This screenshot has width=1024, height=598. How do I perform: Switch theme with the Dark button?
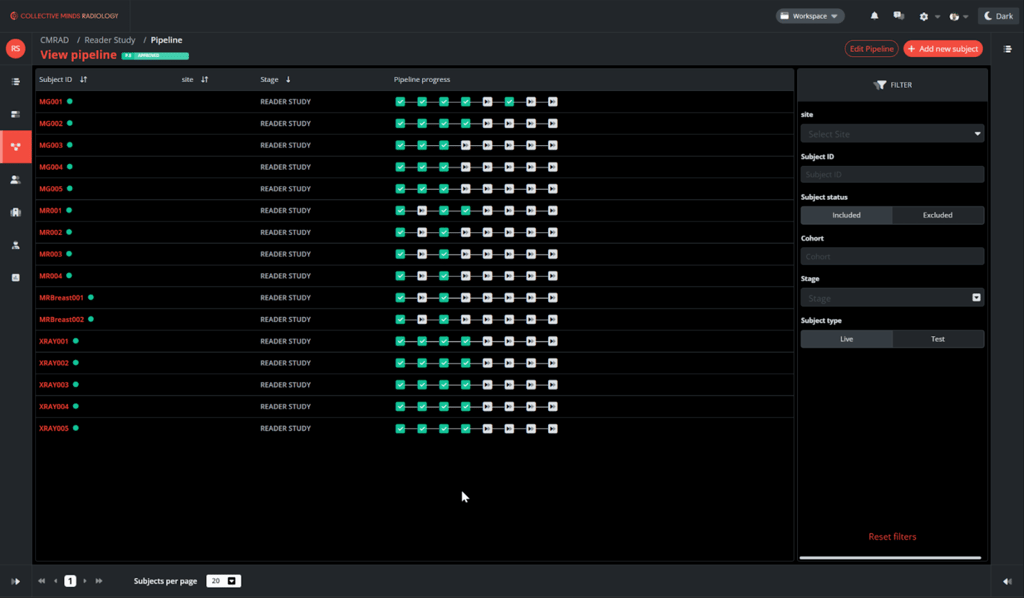pyautogui.click(x=999, y=16)
